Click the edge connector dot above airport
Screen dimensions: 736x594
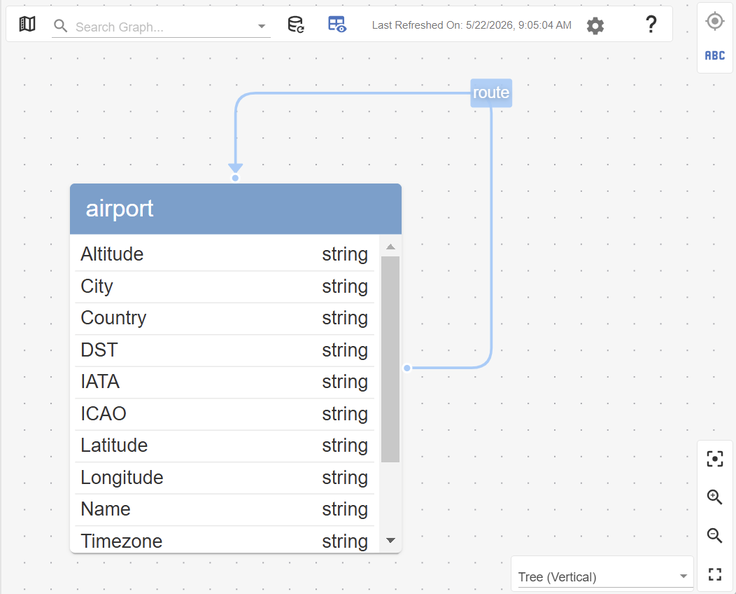tap(235, 178)
